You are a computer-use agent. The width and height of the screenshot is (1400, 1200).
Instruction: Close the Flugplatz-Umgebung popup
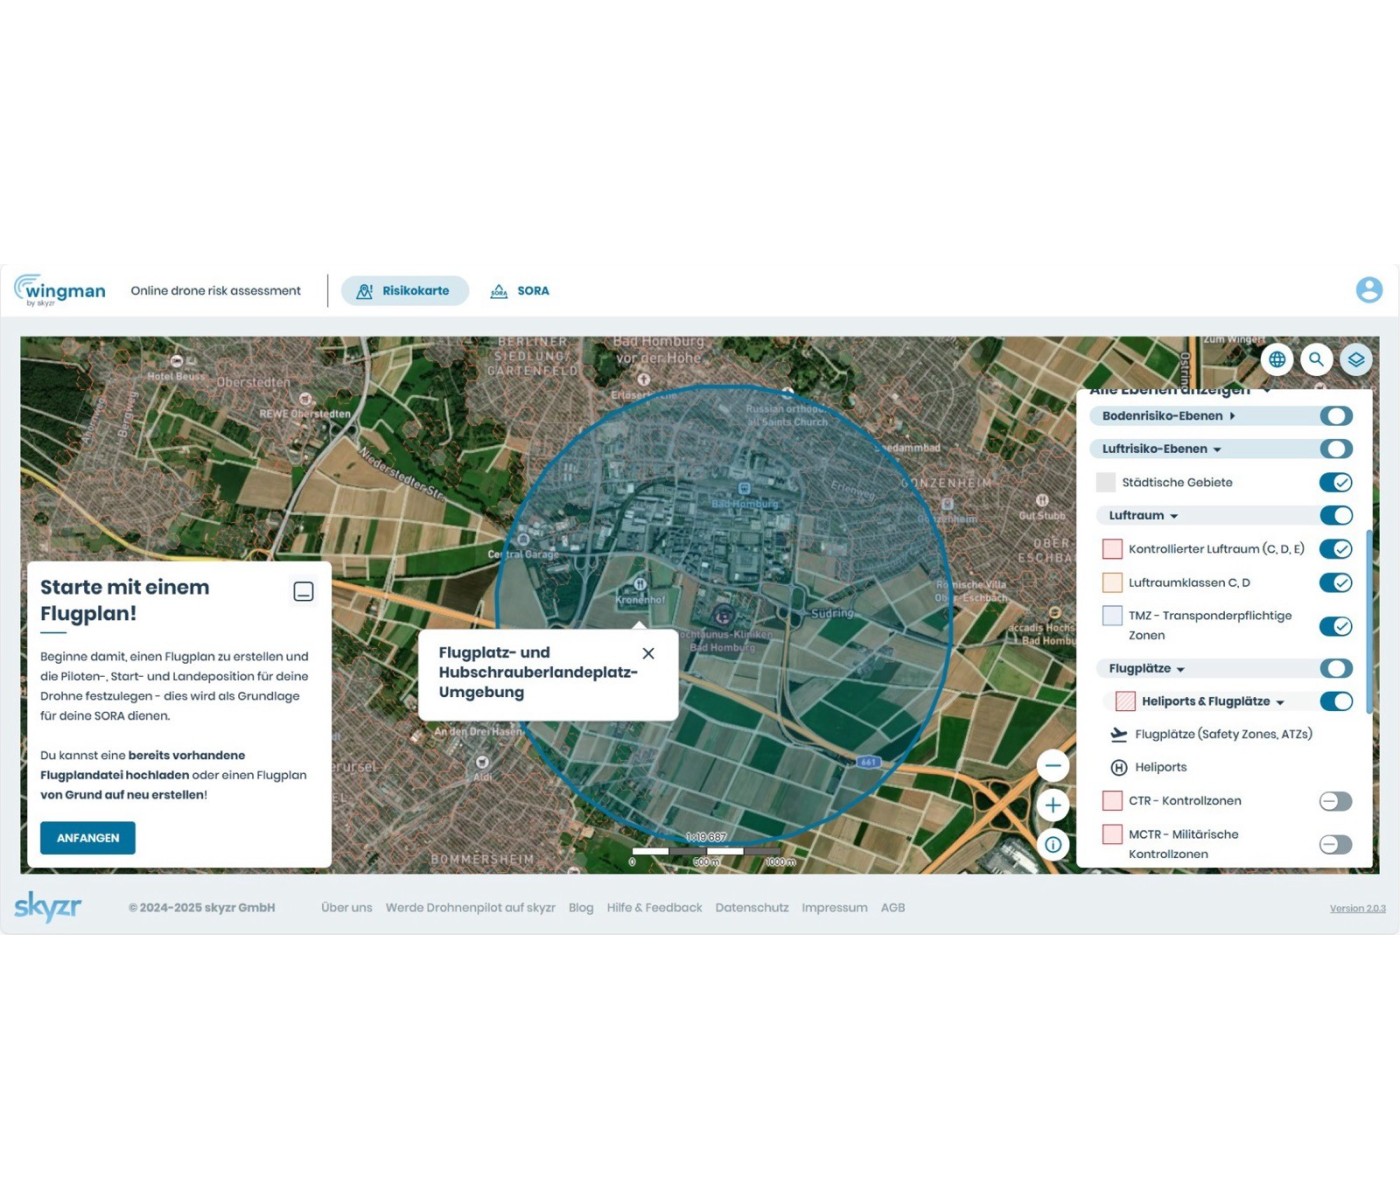pyautogui.click(x=648, y=653)
